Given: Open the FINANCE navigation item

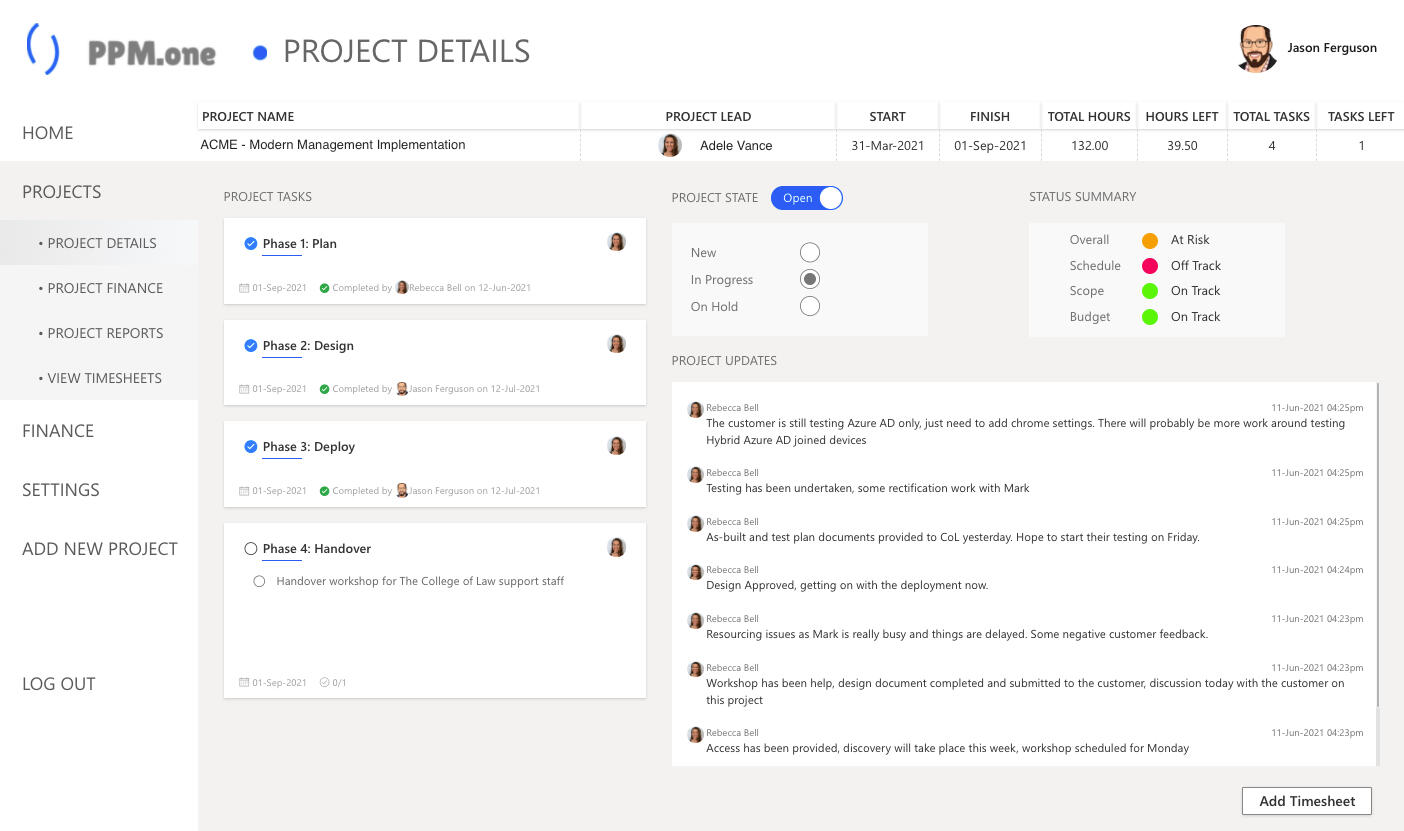Looking at the screenshot, I should 58,431.
